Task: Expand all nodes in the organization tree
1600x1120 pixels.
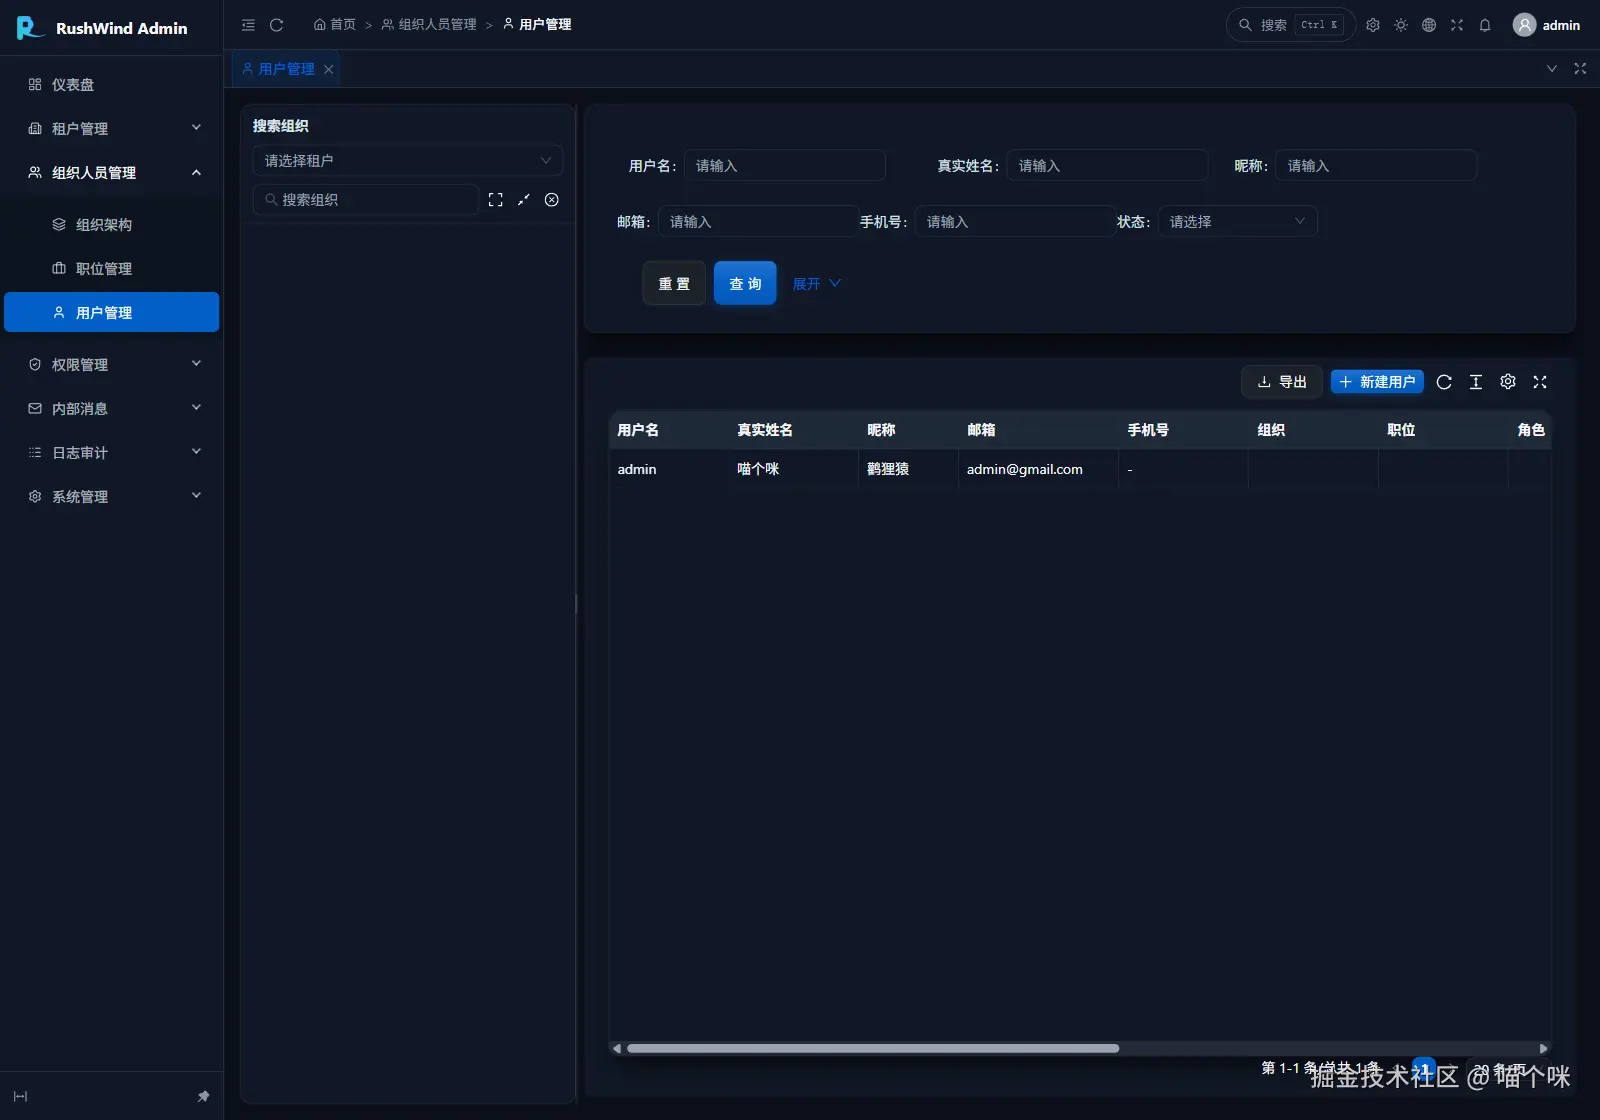Action: point(495,200)
